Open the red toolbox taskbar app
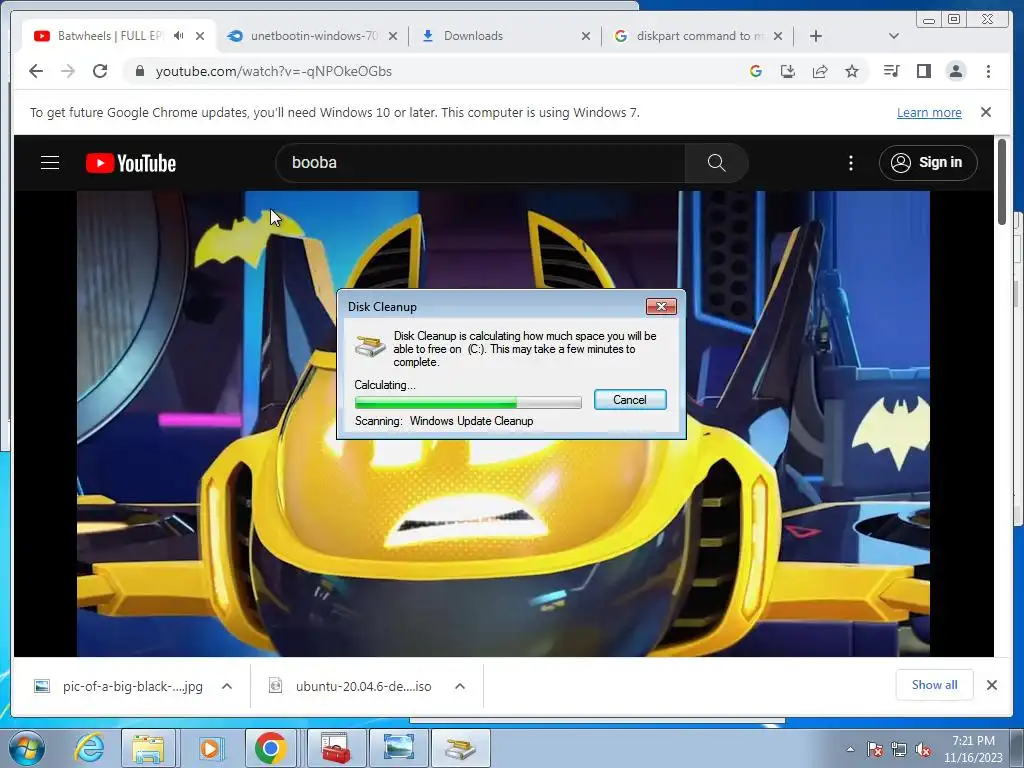This screenshot has width=1024, height=768. pos(336,748)
